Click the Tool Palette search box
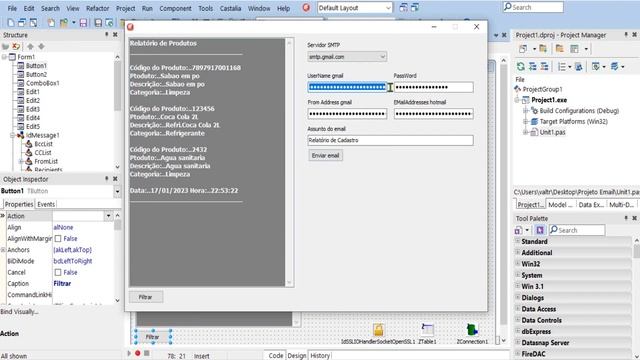Viewport: 640px width, 360px height. [x=577, y=230]
